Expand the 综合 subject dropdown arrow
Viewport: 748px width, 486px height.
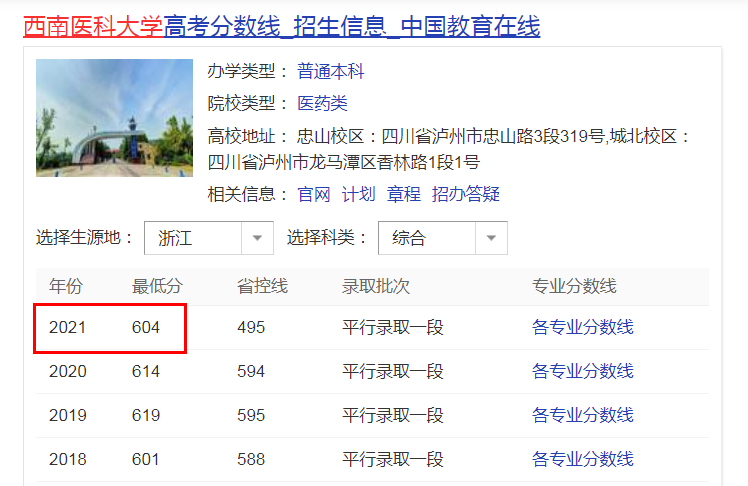pyautogui.click(x=491, y=238)
